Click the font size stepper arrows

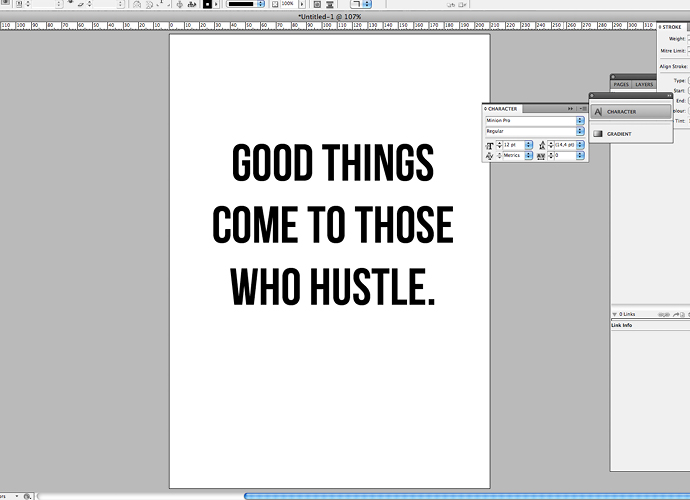click(x=499, y=145)
